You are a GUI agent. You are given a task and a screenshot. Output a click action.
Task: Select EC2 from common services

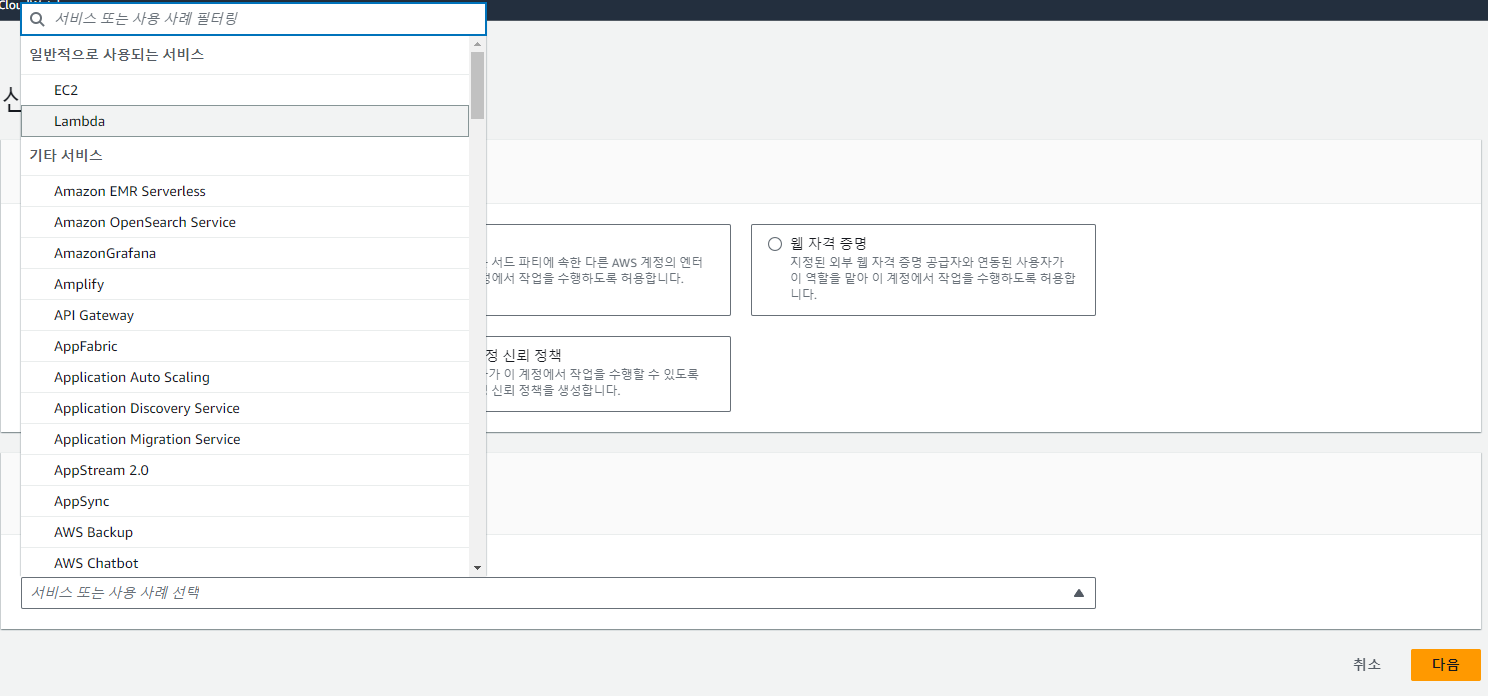[245, 90]
